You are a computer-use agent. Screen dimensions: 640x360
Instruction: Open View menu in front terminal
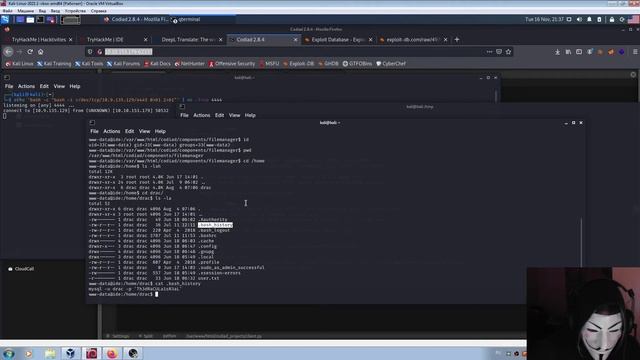(144, 131)
